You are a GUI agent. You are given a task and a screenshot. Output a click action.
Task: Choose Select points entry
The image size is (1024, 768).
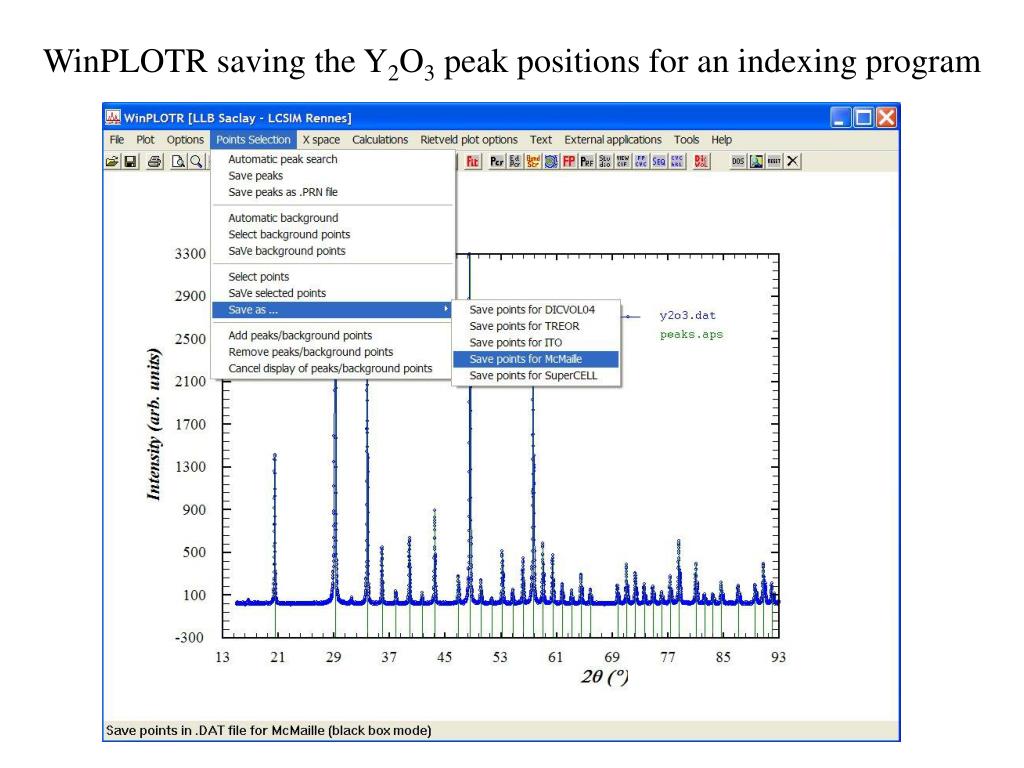(x=333, y=277)
